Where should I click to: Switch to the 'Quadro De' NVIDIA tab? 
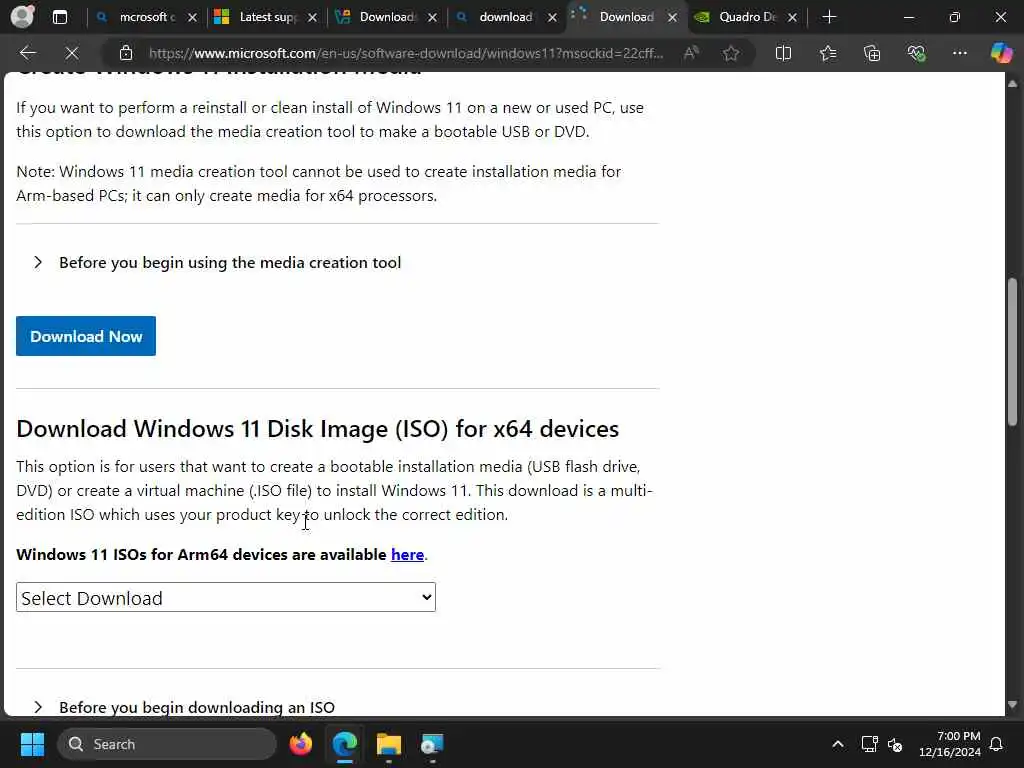tap(744, 17)
